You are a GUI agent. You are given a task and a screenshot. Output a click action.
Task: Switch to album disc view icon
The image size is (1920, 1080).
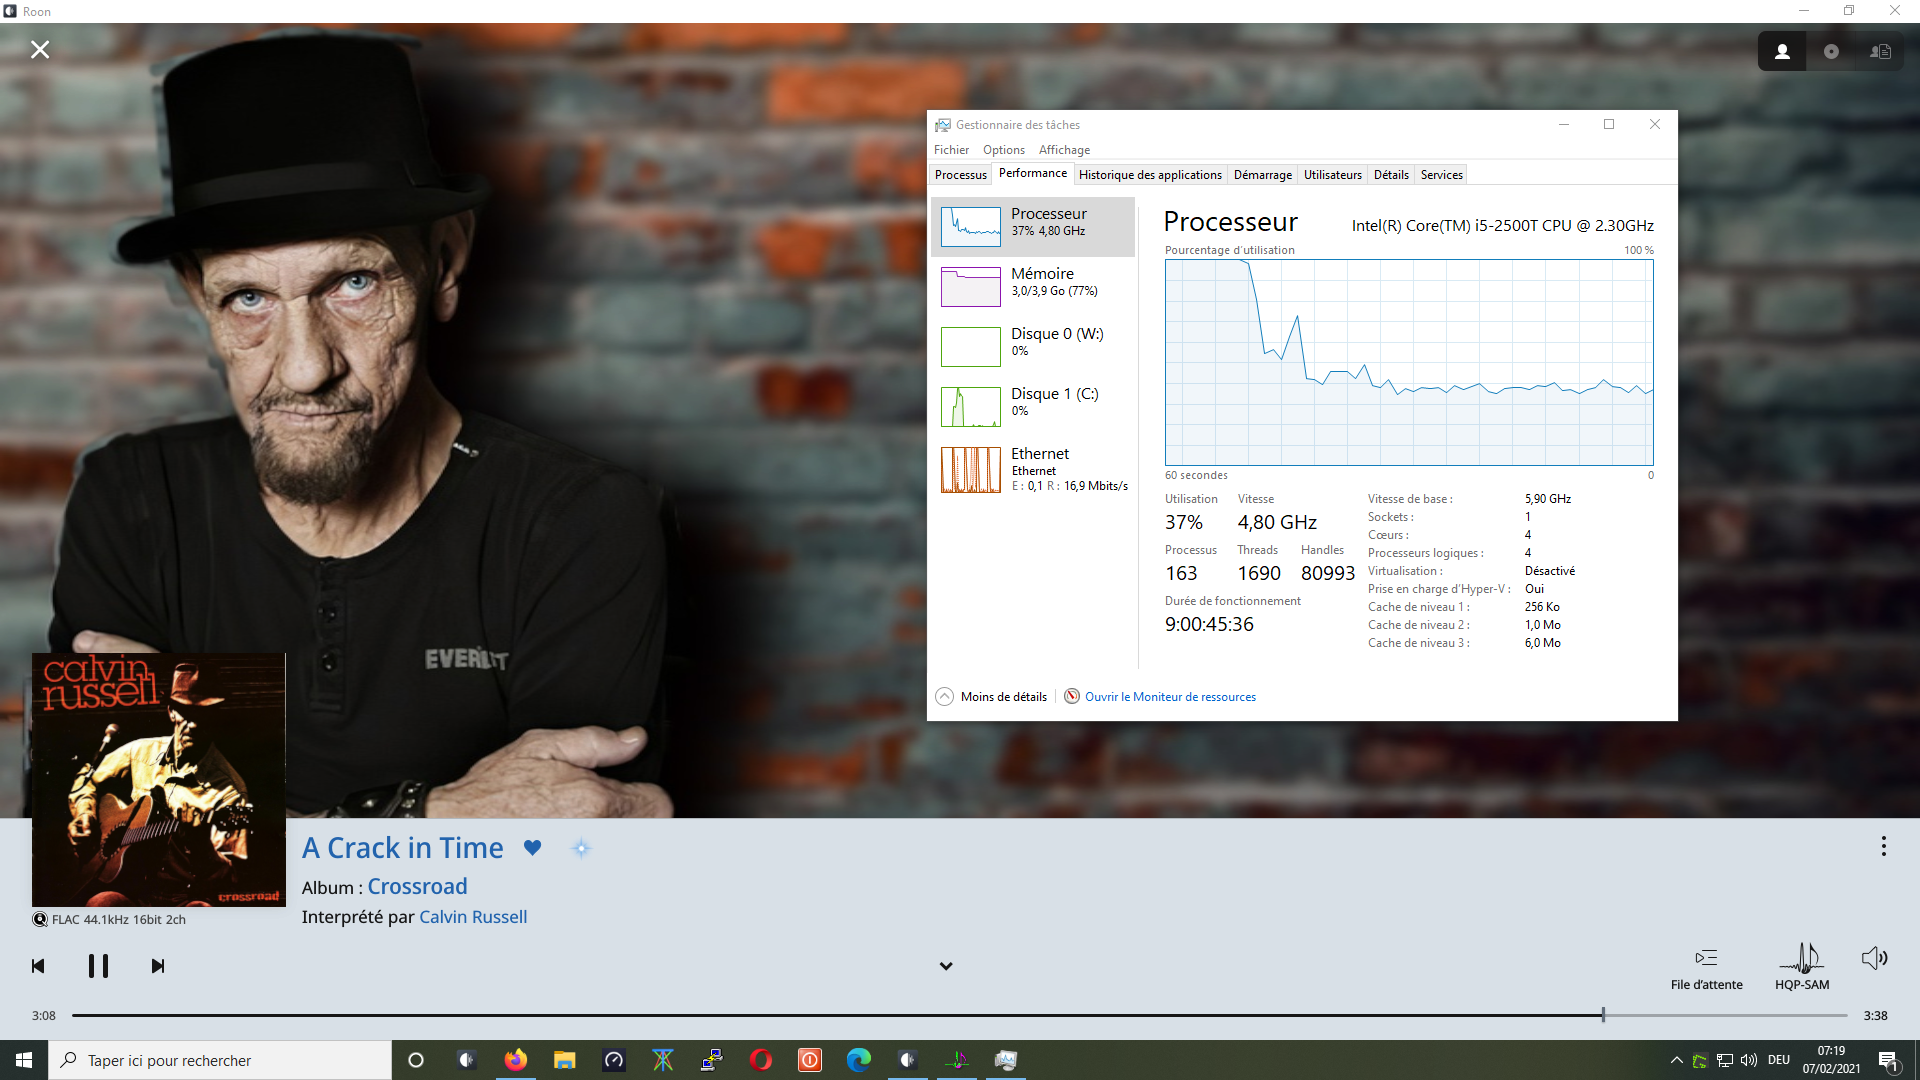coord(1831,52)
